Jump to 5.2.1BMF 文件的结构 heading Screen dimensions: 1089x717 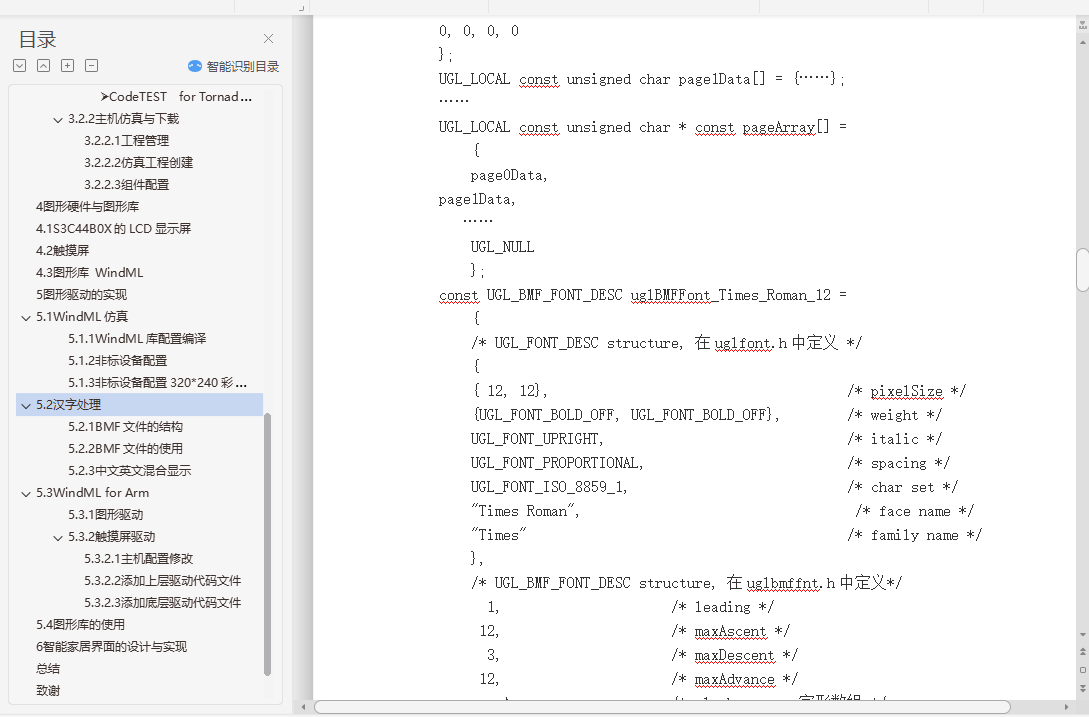click(126, 427)
